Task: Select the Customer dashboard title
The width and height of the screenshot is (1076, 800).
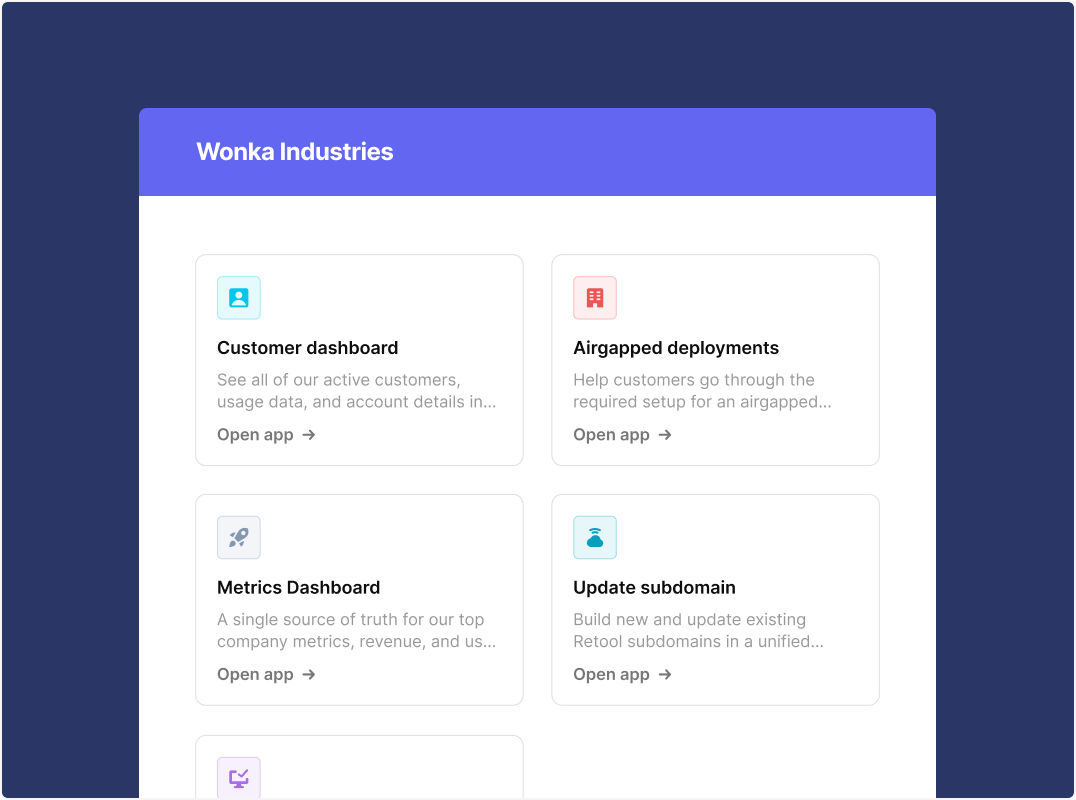Action: [x=307, y=348]
